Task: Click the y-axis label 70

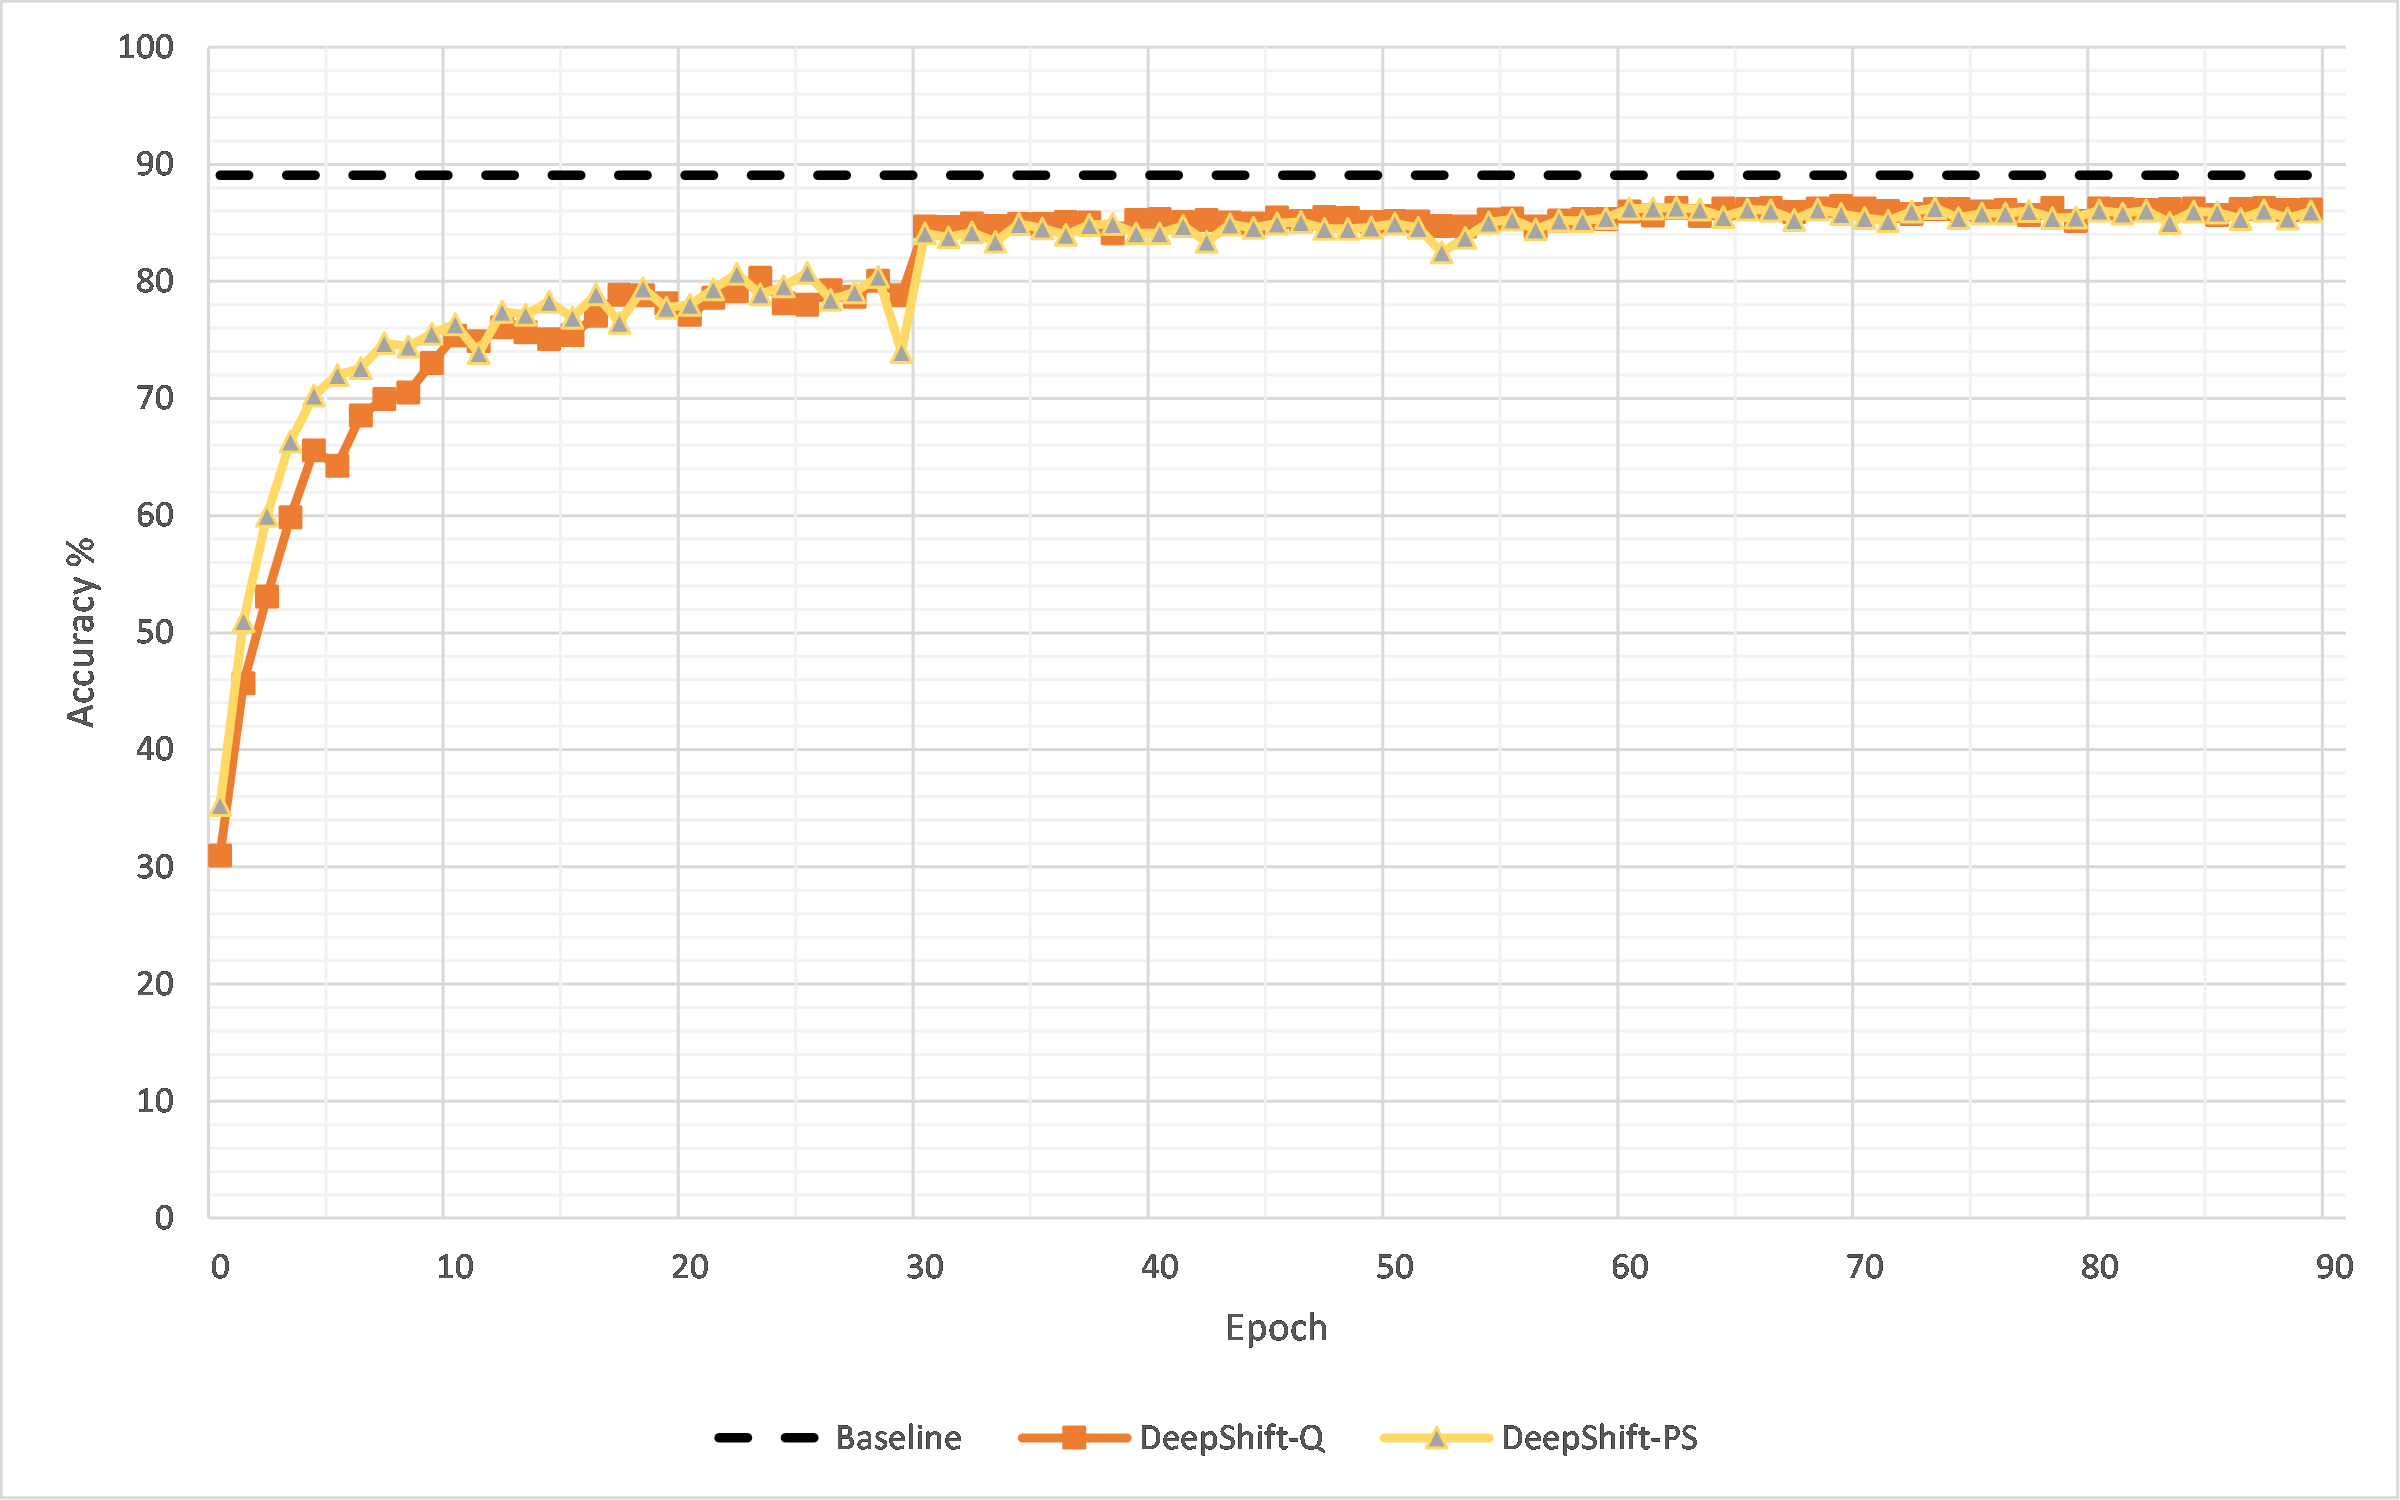Action: click(155, 398)
